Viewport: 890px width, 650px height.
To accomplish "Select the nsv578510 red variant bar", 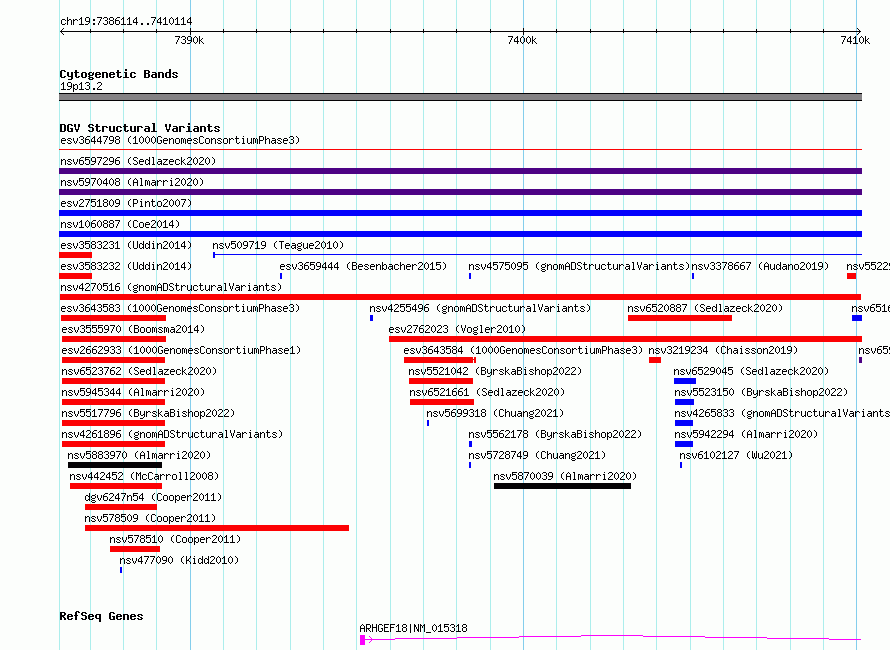I will pos(135,549).
